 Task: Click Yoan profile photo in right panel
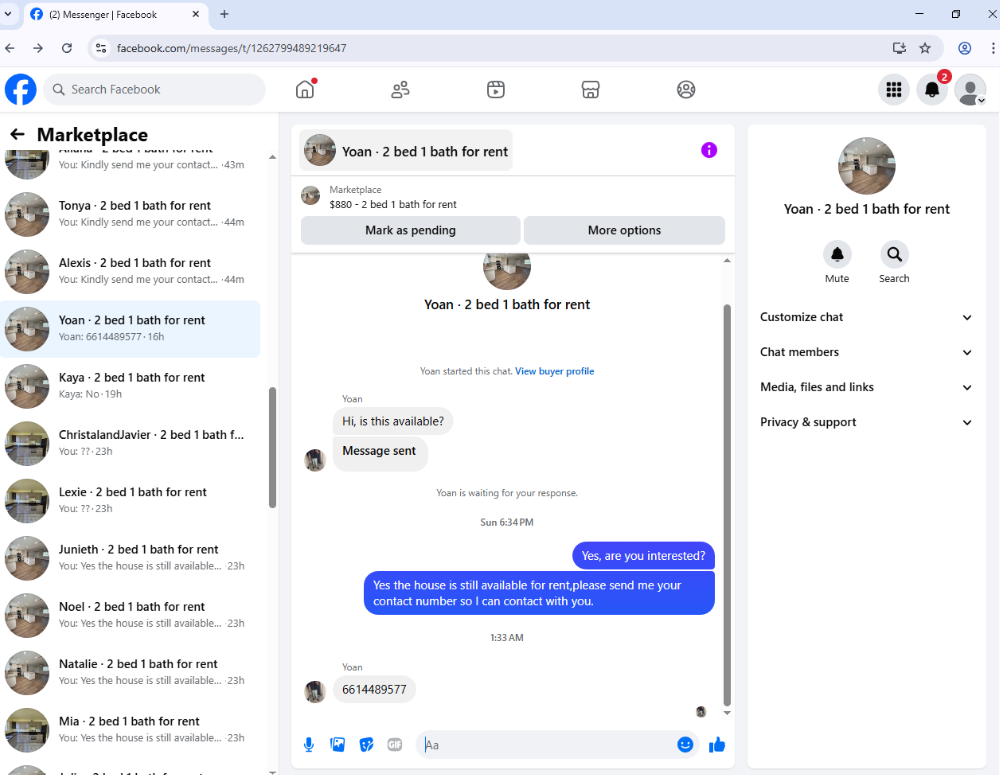click(866, 166)
